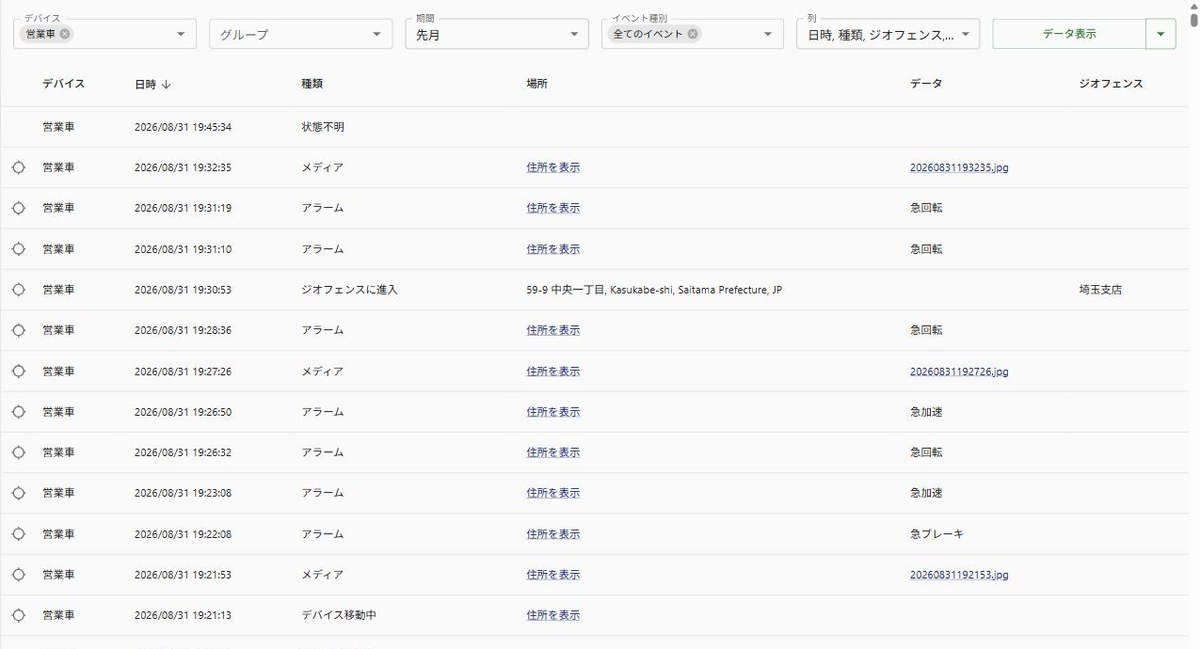Click the ジオフェンス column header
Screen dimensions: 1200x649
[1111, 84]
